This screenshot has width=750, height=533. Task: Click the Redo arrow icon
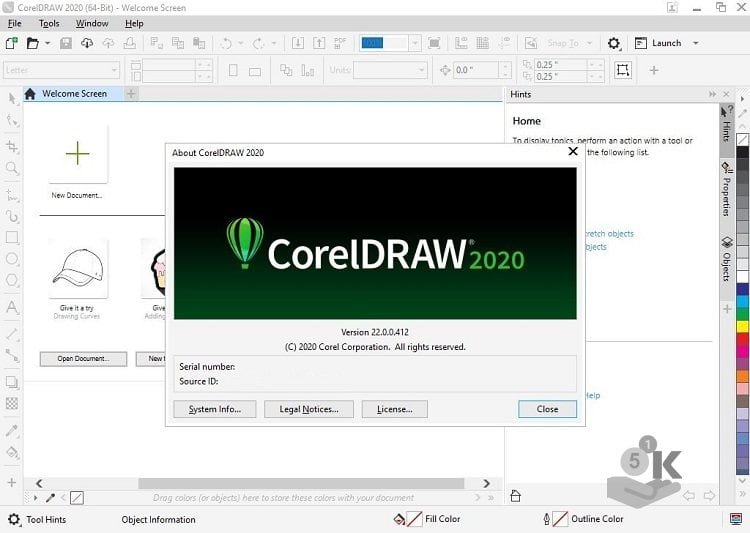click(258, 44)
